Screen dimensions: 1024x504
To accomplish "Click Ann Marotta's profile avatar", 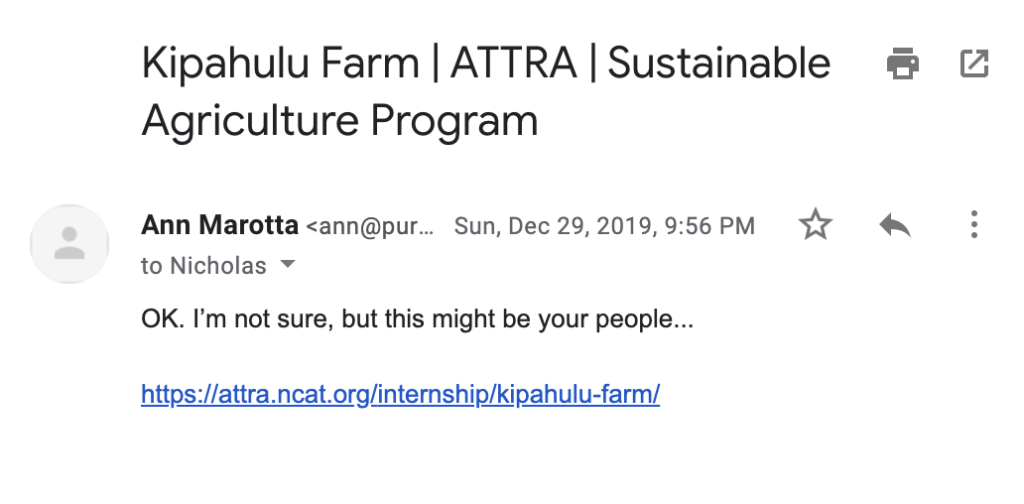I will coord(69,244).
